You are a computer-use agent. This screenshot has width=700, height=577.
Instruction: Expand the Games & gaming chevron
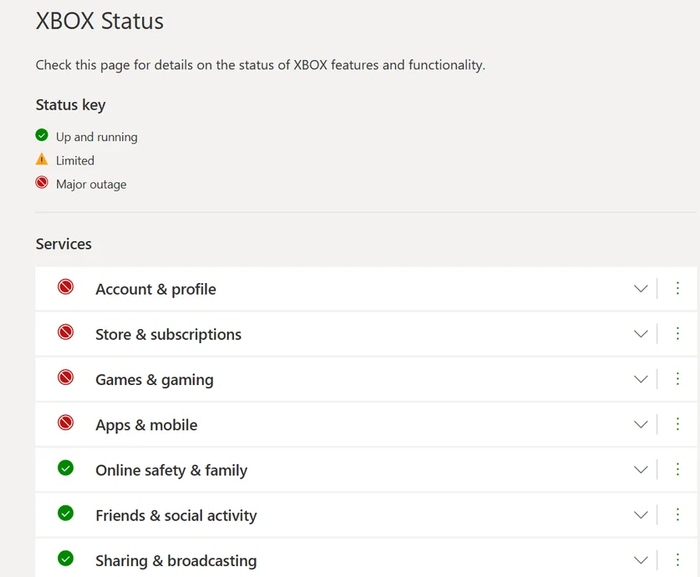point(641,379)
